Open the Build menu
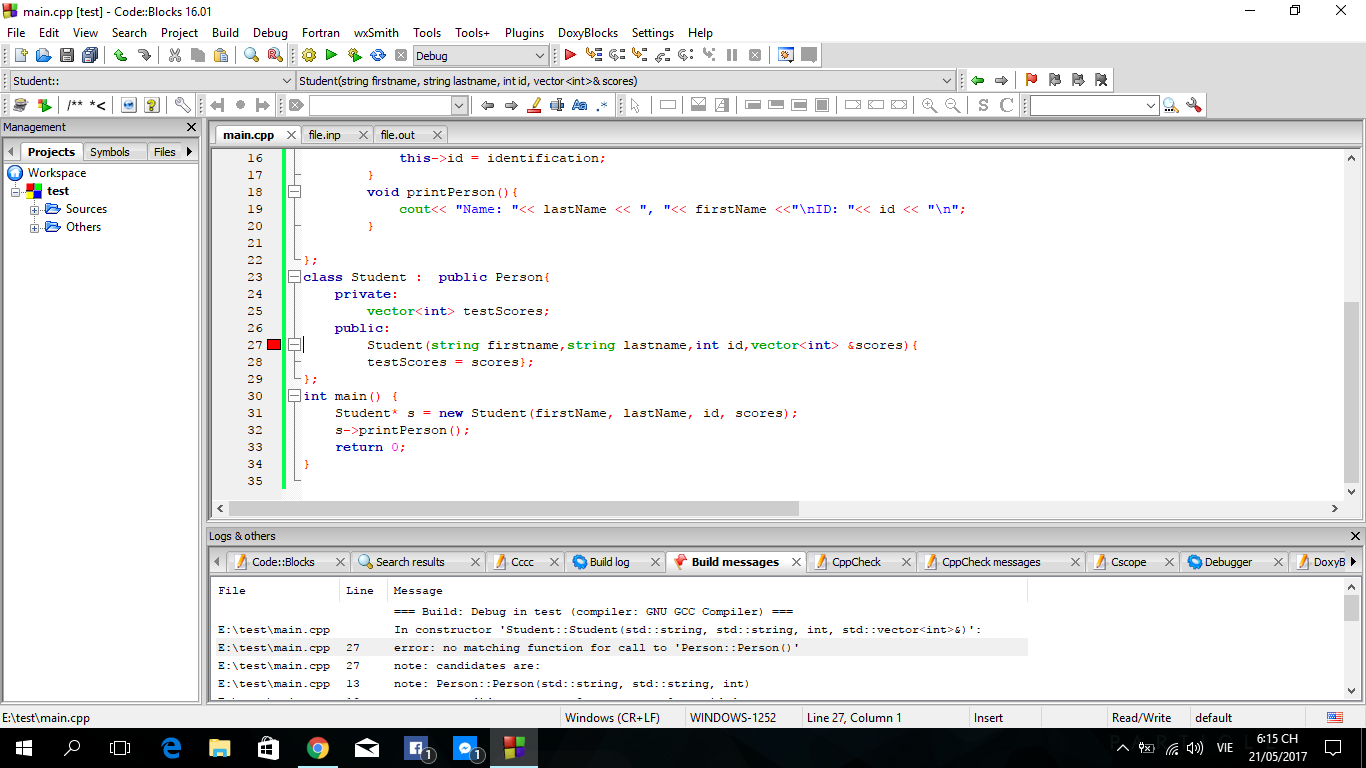Image resolution: width=1366 pixels, height=768 pixels. pyautogui.click(x=225, y=33)
